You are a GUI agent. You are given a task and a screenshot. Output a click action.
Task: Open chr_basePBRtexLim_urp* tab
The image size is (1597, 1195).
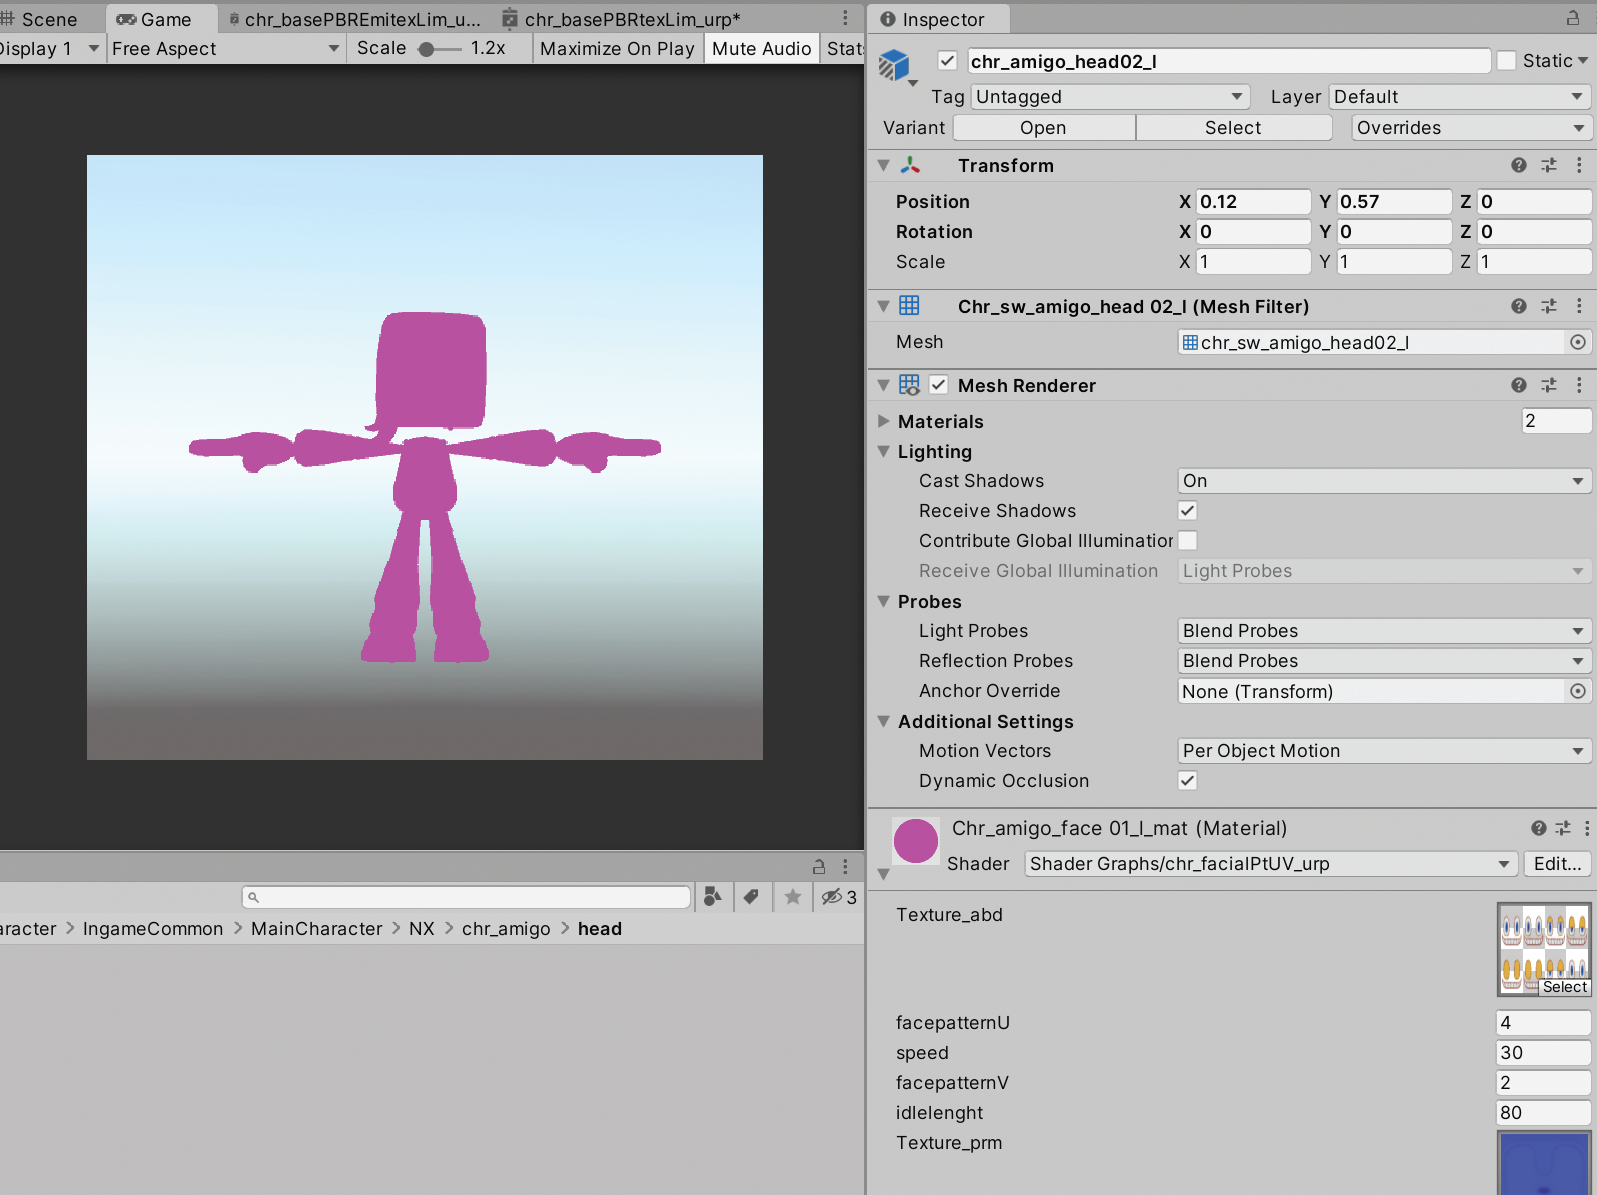pyautogui.click(x=630, y=19)
